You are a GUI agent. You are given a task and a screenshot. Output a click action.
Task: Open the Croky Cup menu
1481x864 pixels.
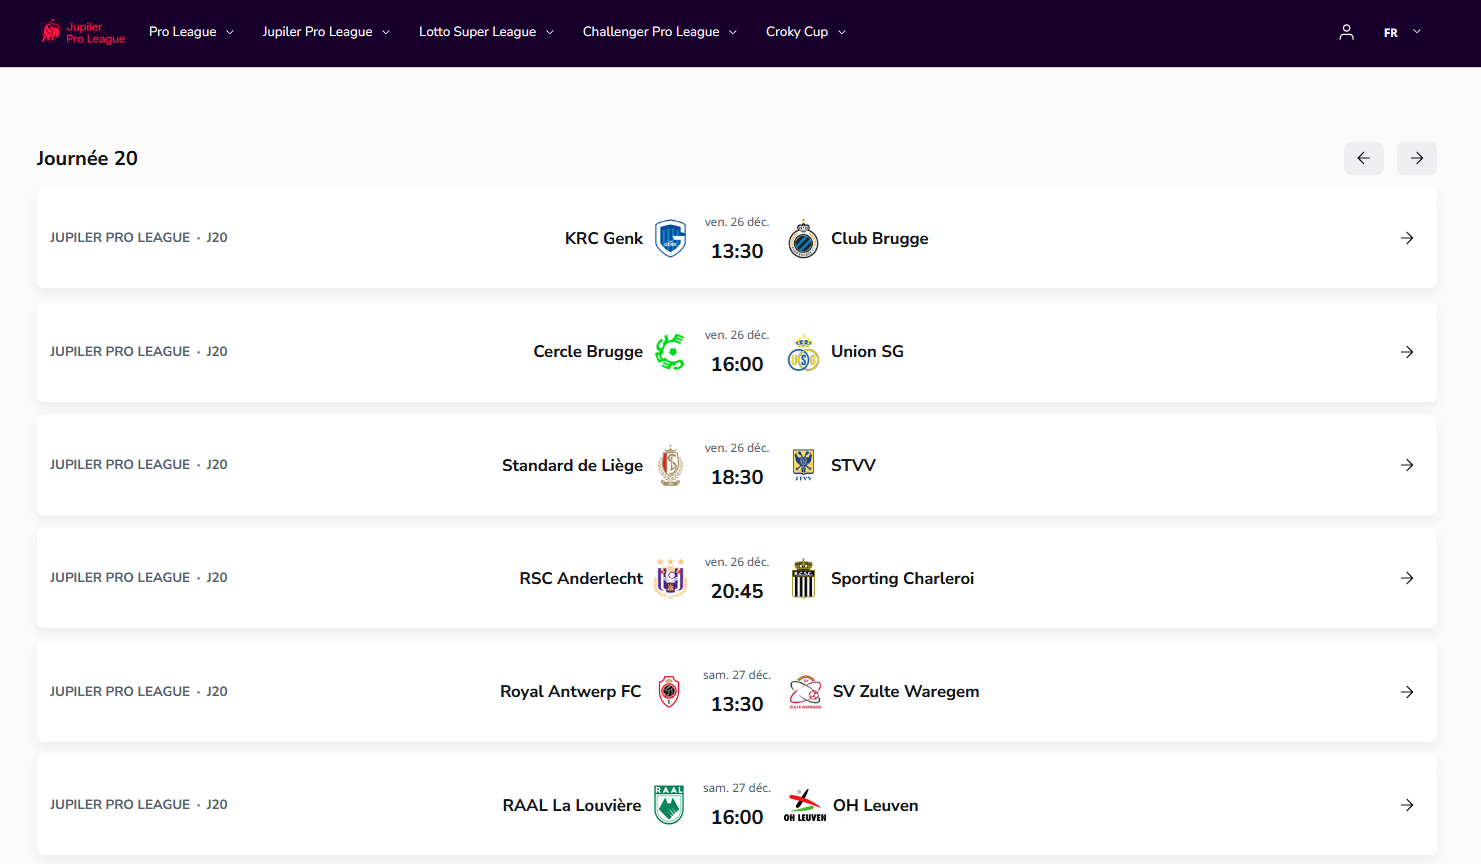[x=806, y=32]
